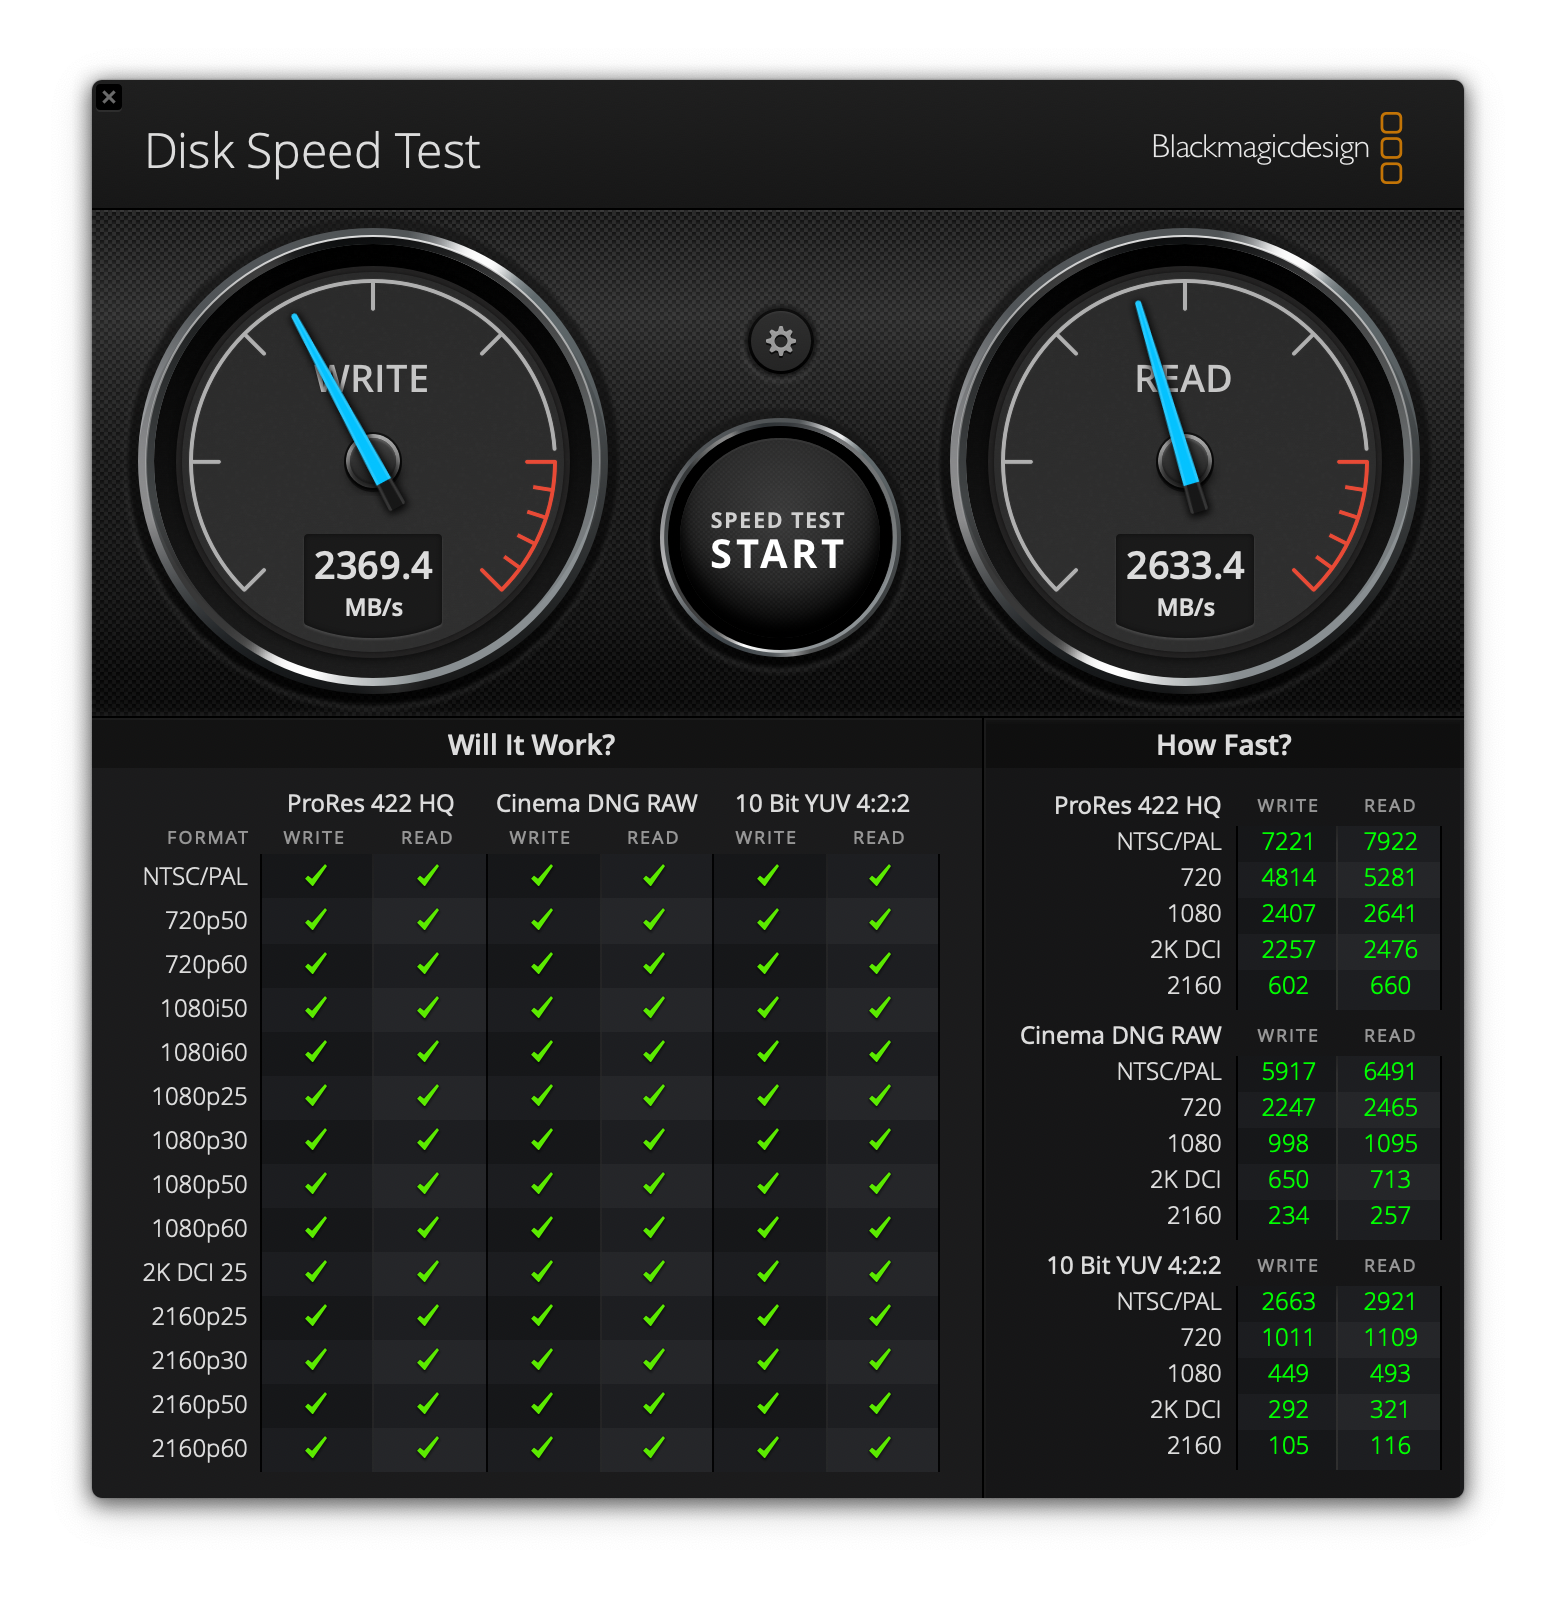The height and width of the screenshot is (1604, 1556).
Task: Click the Blackmagicdesign logo
Action: coord(1276,148)
